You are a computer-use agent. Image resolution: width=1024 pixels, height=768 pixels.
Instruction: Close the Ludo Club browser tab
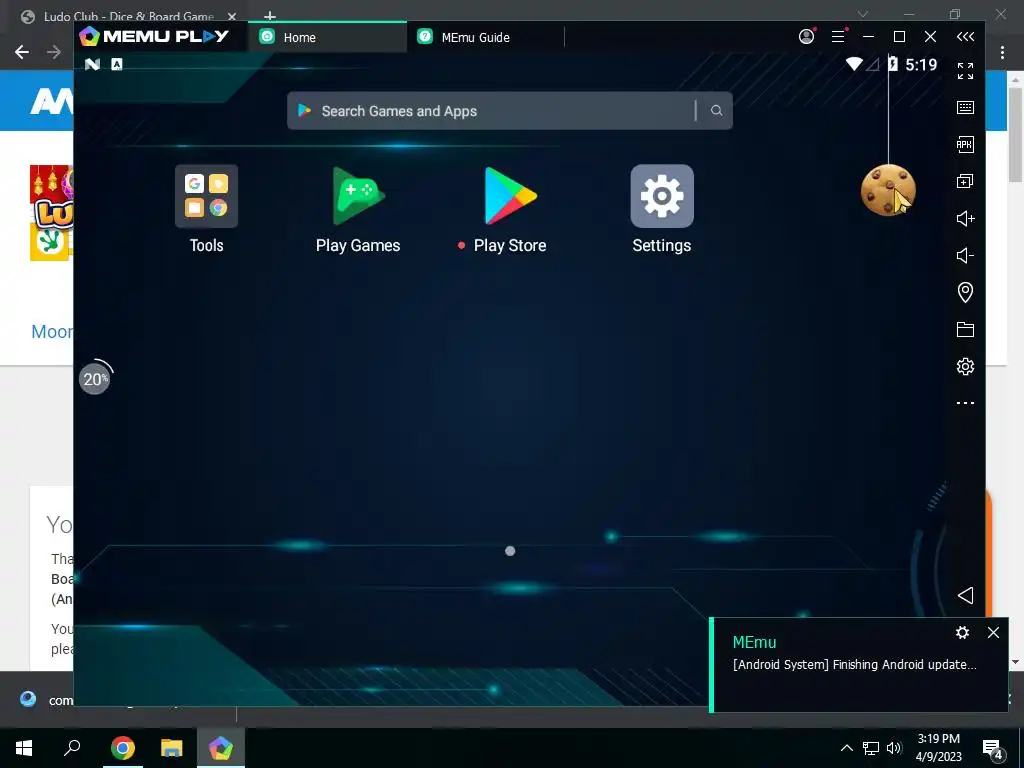tap(232, 16)
